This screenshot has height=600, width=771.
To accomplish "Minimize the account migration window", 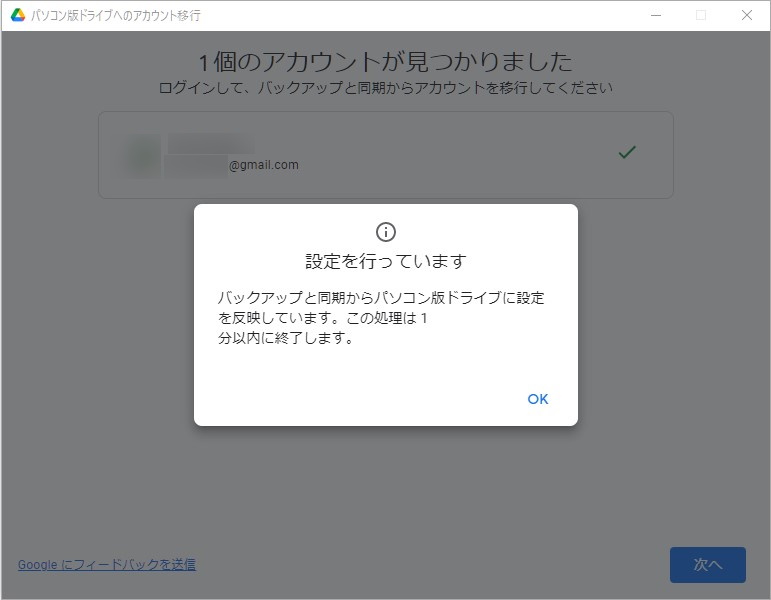I will (x=655, y=15).
